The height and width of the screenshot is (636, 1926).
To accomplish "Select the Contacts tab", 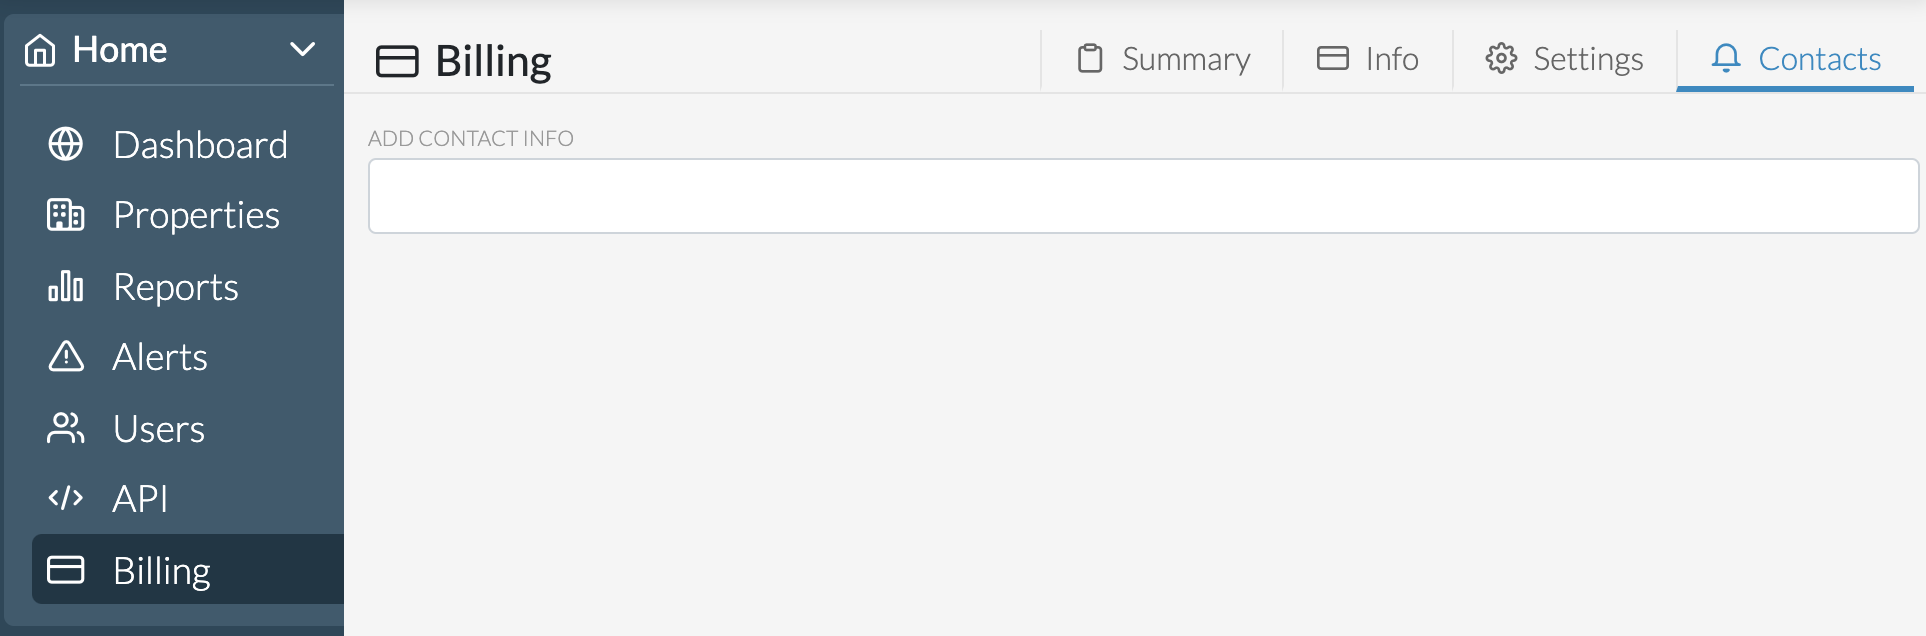I will pos(1817,59).
